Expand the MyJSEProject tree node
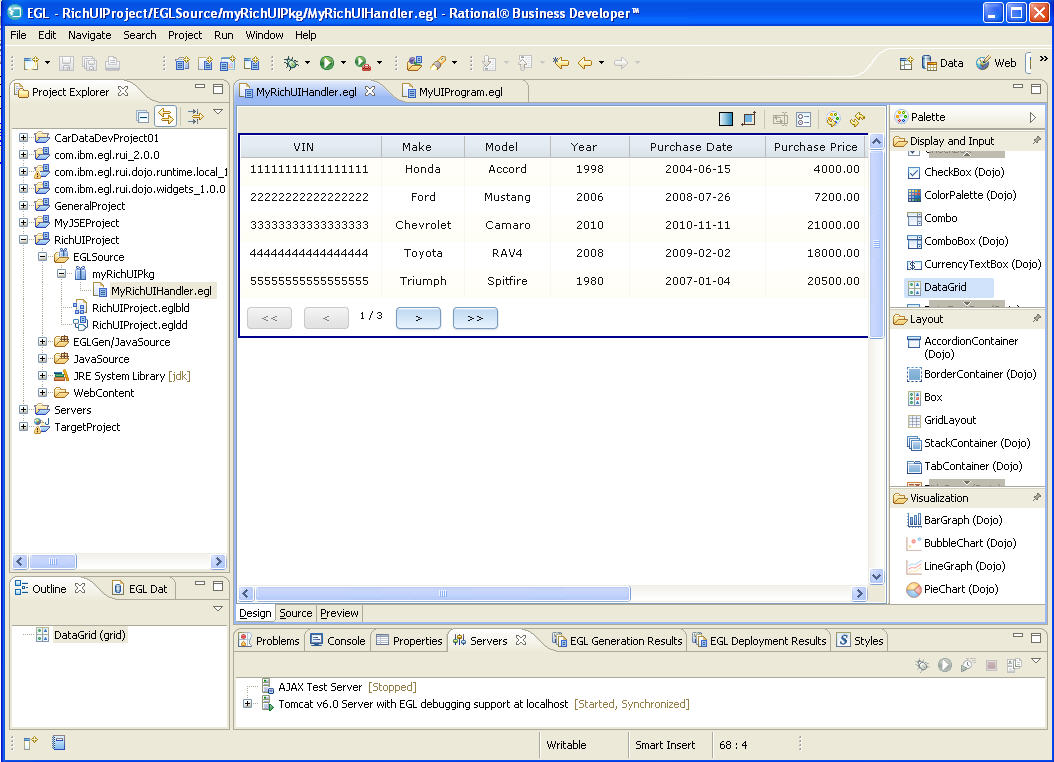This screenshot has height=762, width=1054. (x=24, y=222)
